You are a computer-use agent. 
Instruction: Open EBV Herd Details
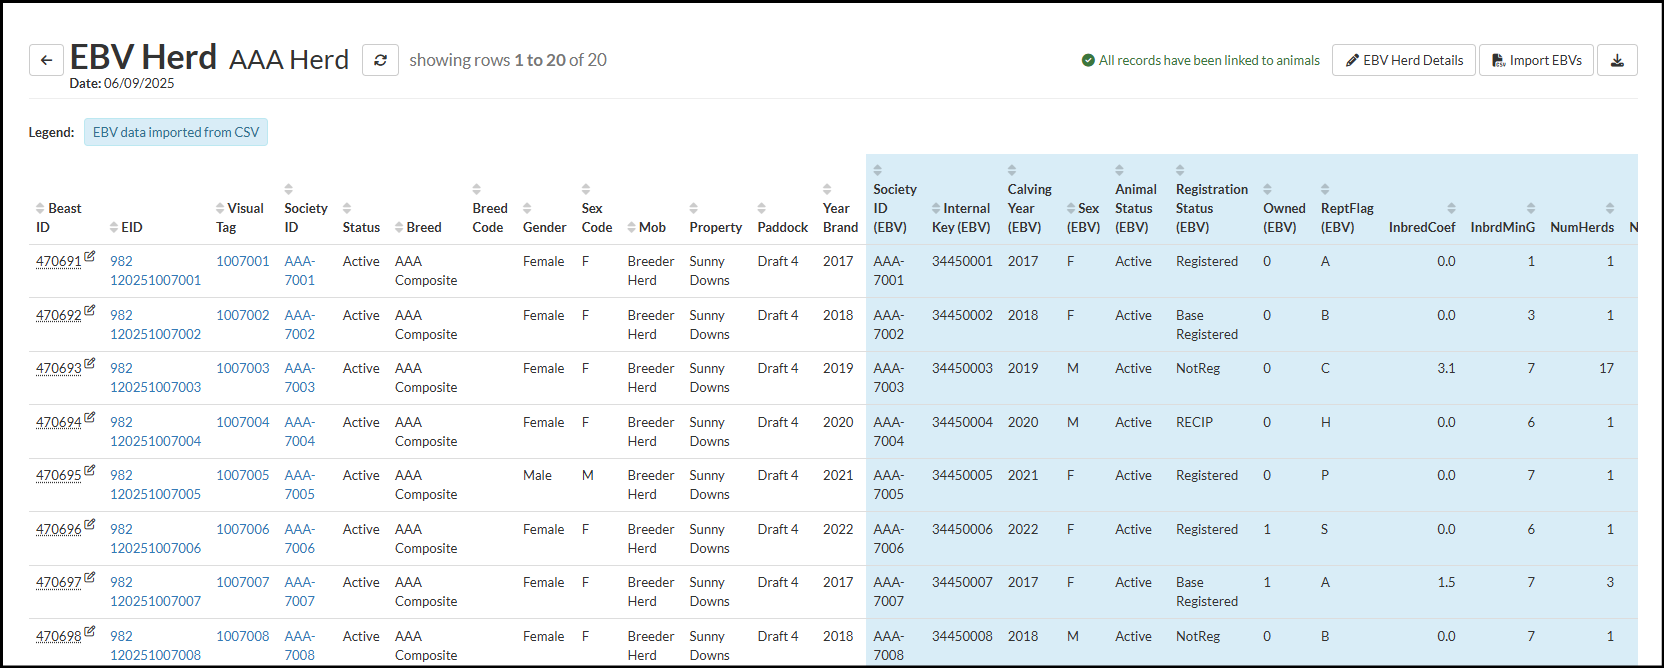(x=1403, y=61)
